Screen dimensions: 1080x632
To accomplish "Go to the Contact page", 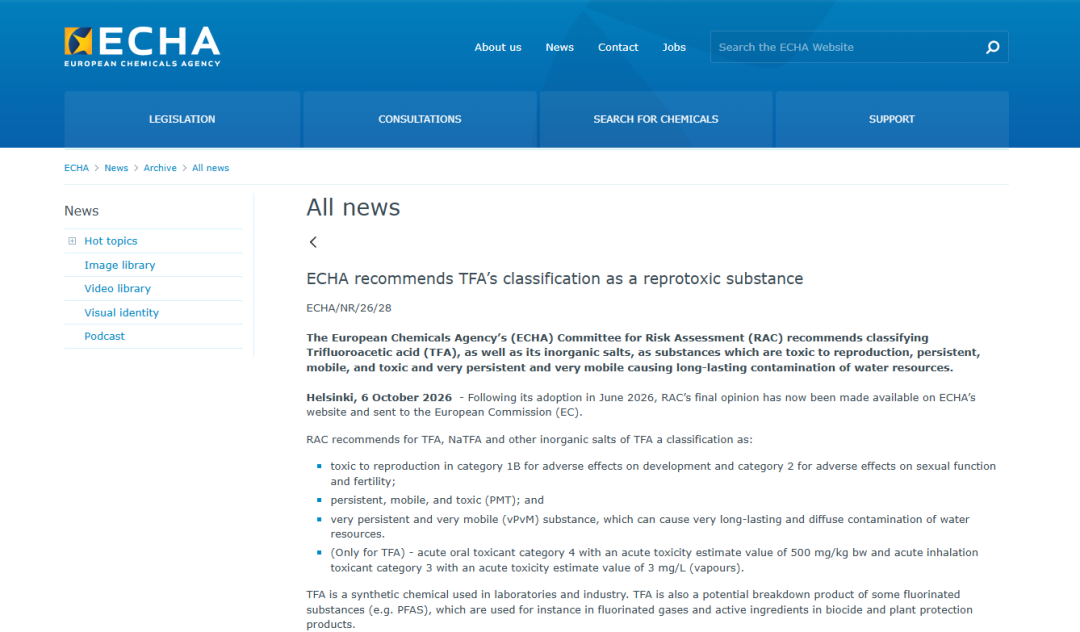I will pyautogui.click(x=618, y=48).
